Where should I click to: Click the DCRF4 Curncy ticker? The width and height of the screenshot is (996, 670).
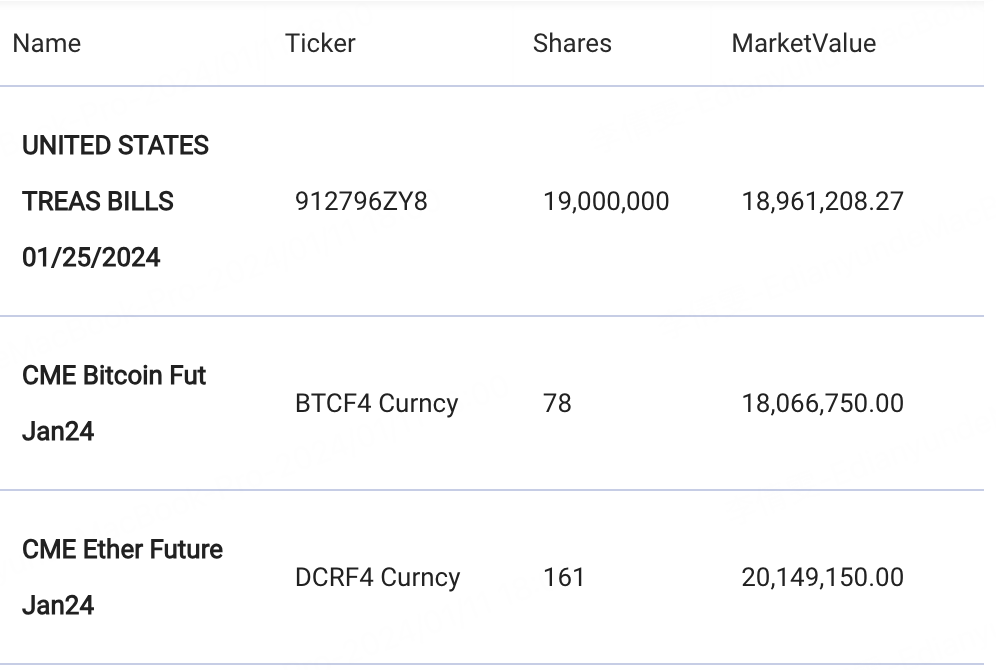[x=377, y=577]
